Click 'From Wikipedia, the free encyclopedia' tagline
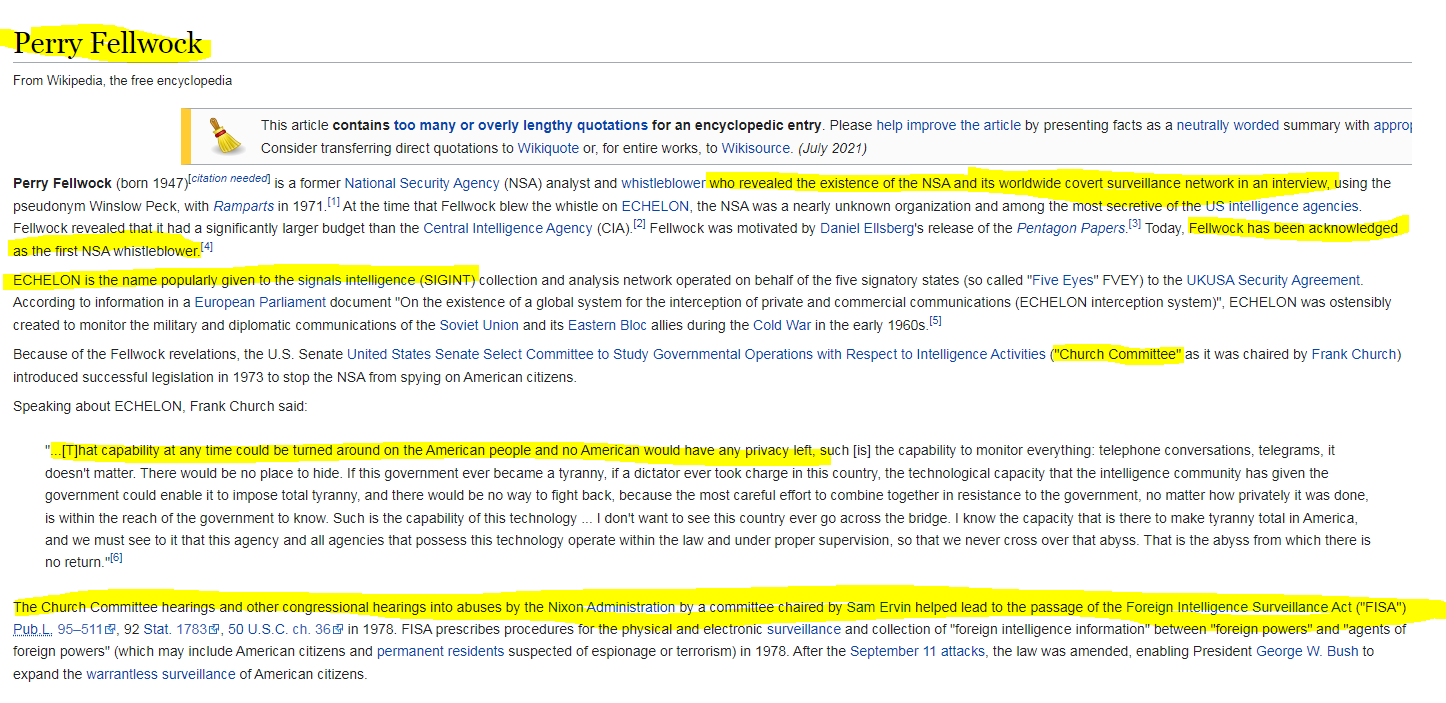Screen dimensions: 1446x703 coord(122,81)
